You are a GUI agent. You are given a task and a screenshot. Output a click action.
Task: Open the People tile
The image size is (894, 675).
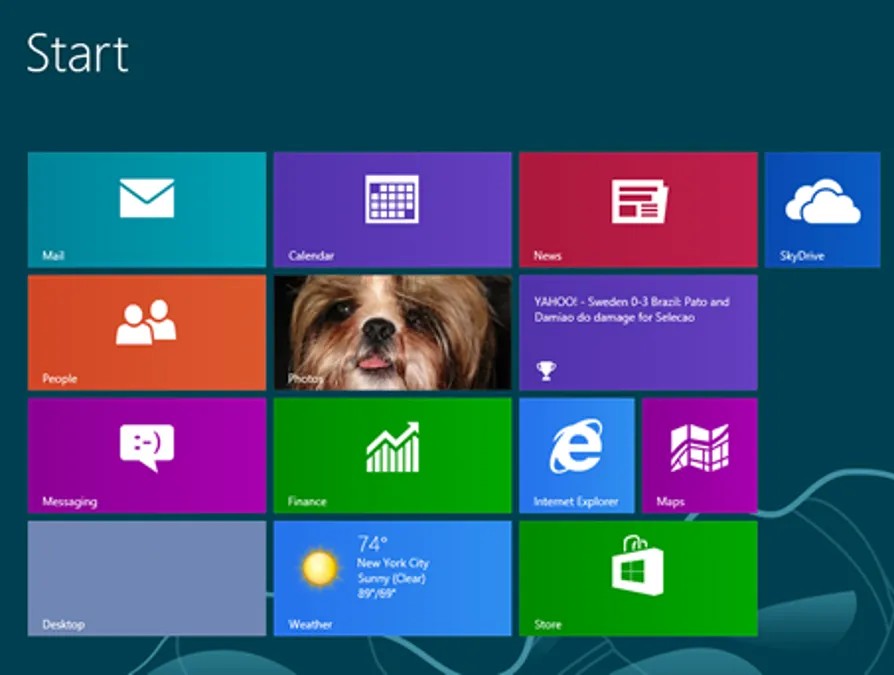(x=147, y=332)
